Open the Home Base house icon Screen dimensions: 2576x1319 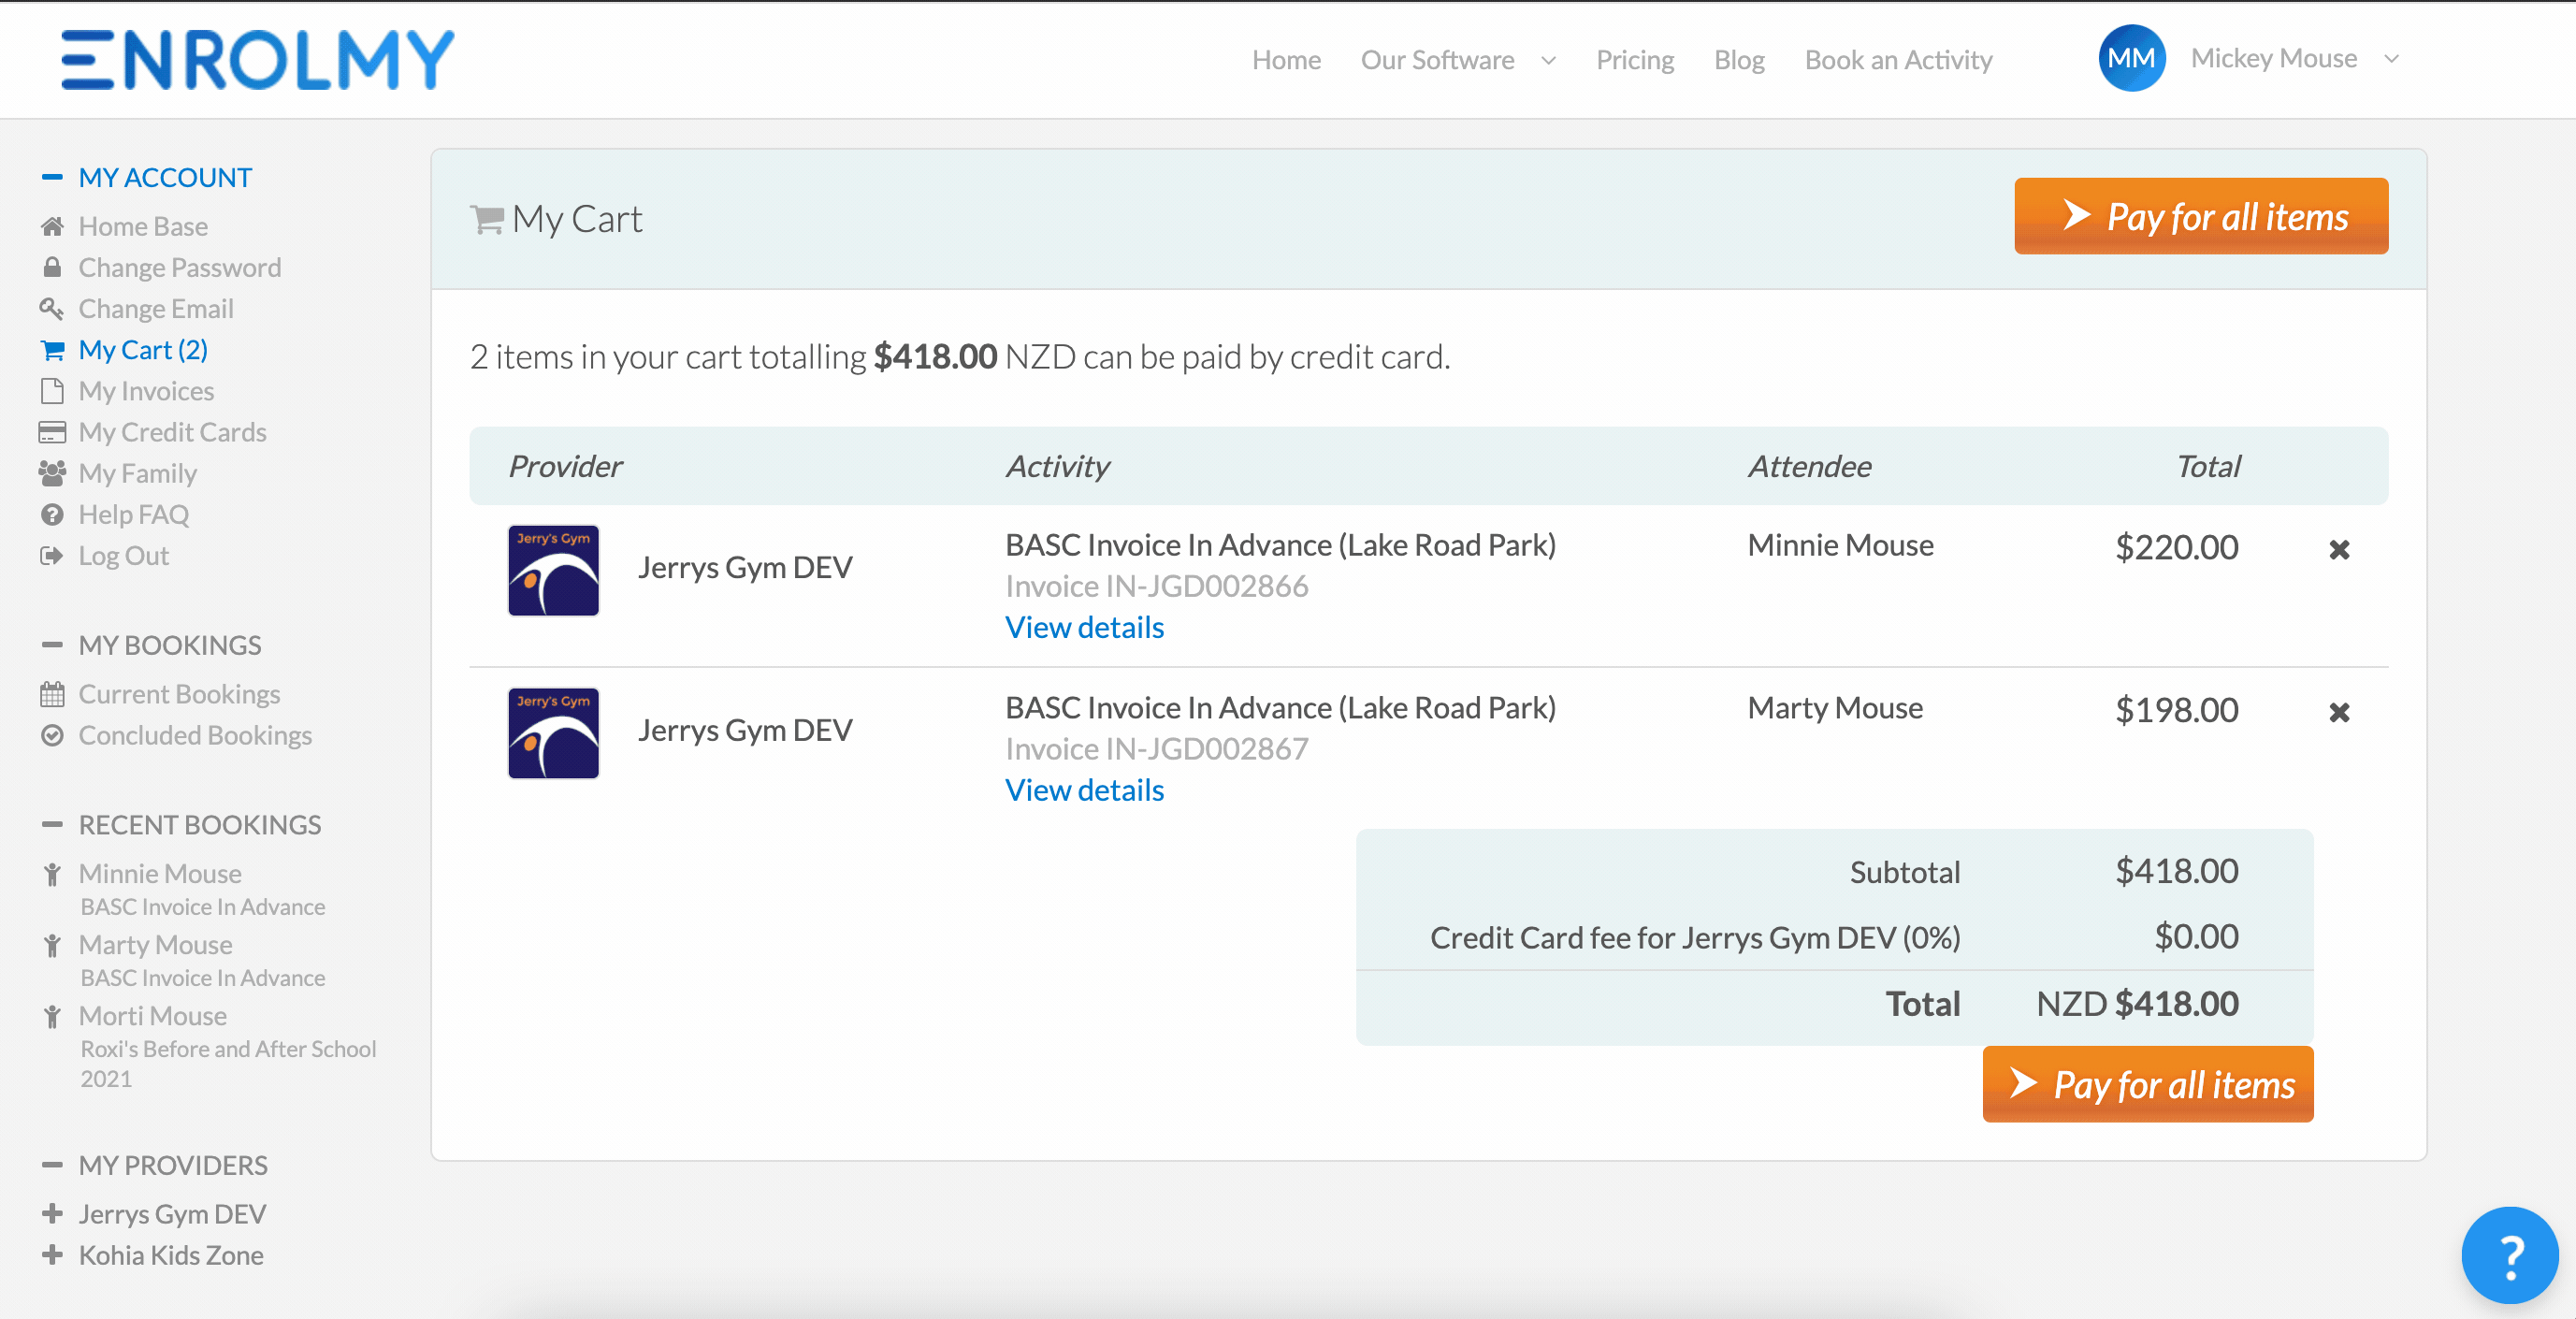click(x=52, y=226)
